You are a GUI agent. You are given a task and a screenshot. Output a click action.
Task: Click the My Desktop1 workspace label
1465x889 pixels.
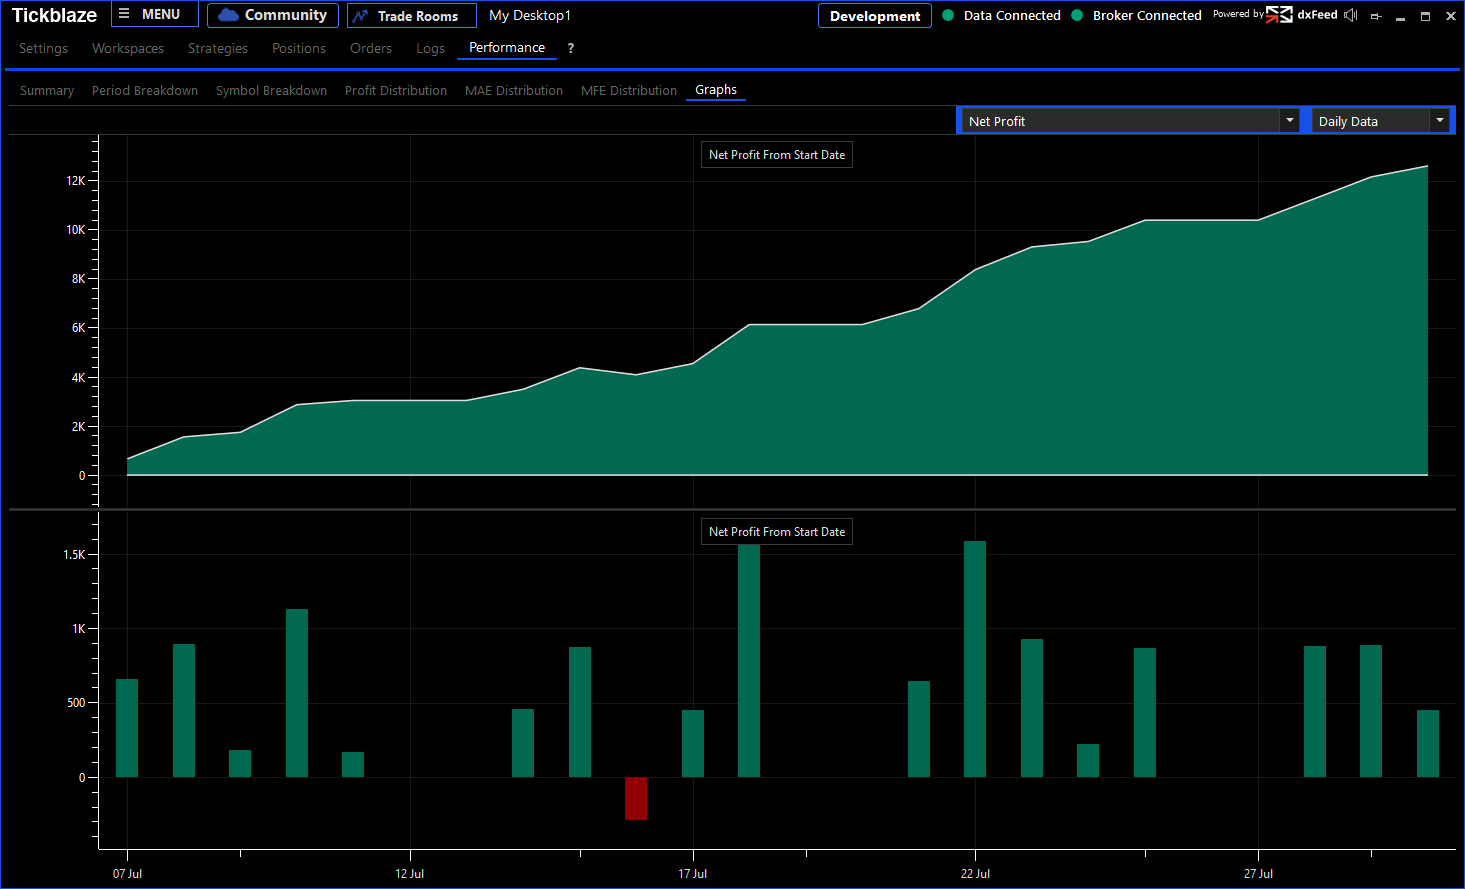530,16
